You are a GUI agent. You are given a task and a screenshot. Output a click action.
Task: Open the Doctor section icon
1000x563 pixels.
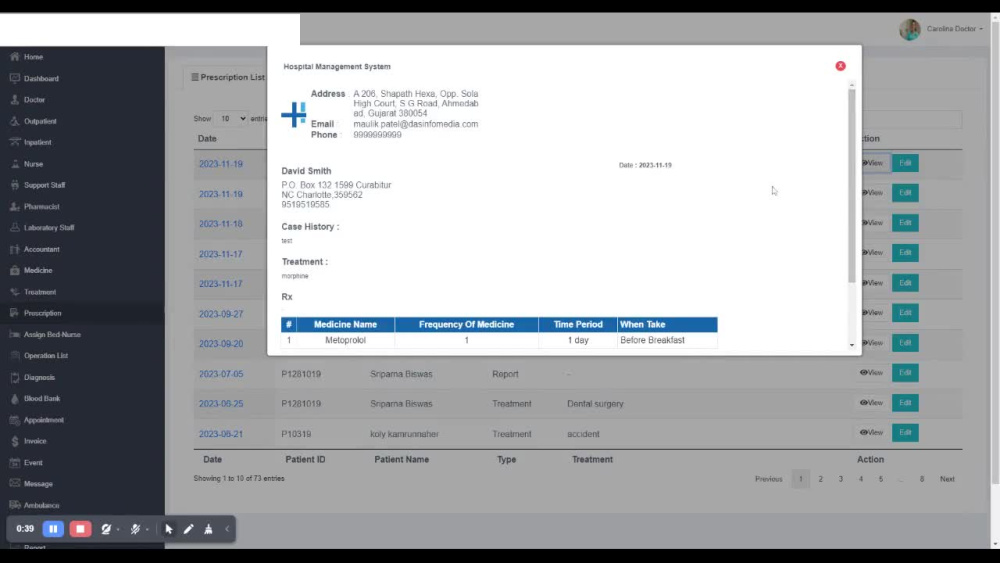[15, 99]
